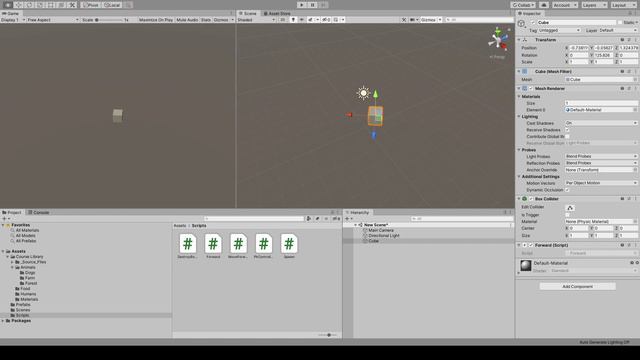The image size is (640, 360).
Task: Collapse the Transform component
Action: click(519, 40)
